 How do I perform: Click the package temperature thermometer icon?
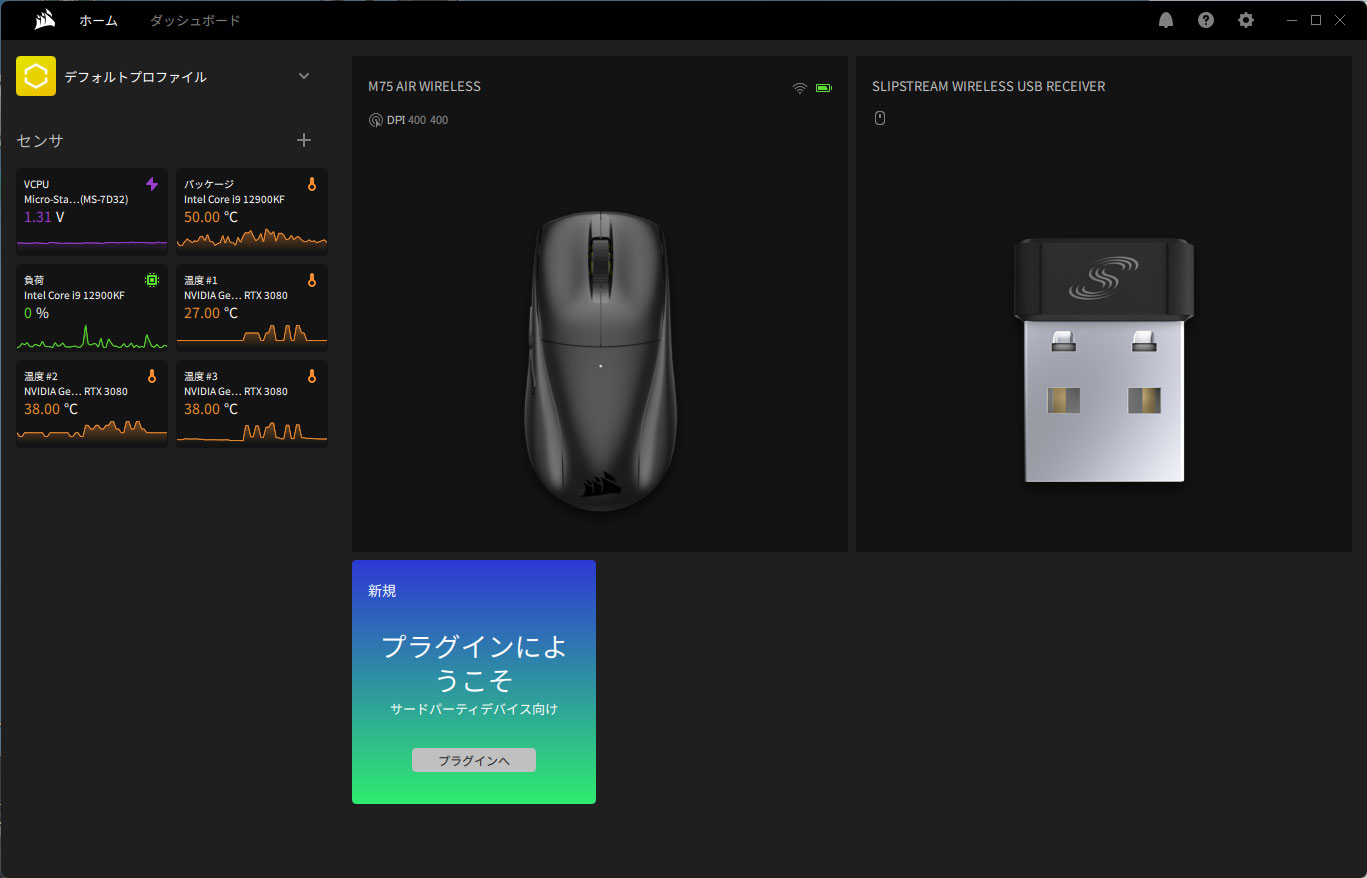click(x=312, y=184)
